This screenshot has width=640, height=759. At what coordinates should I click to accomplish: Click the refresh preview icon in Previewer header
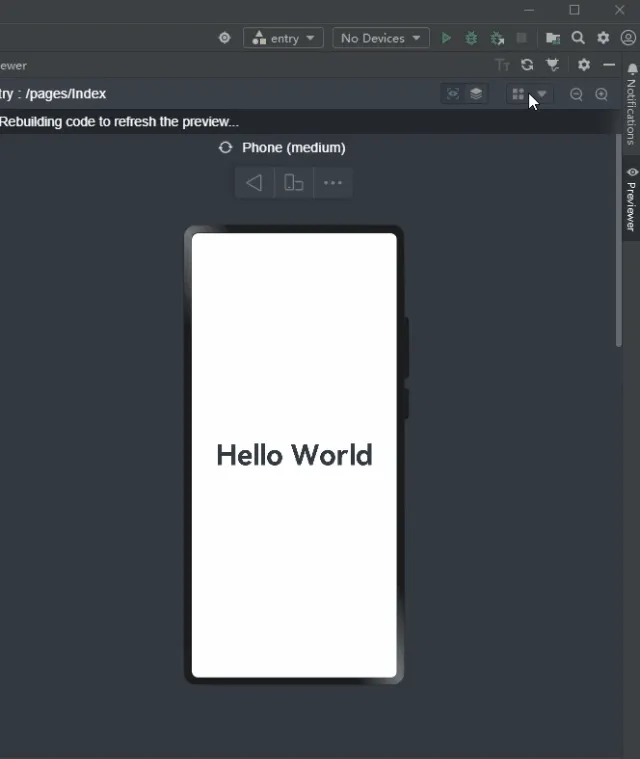[x=527, y=64]
